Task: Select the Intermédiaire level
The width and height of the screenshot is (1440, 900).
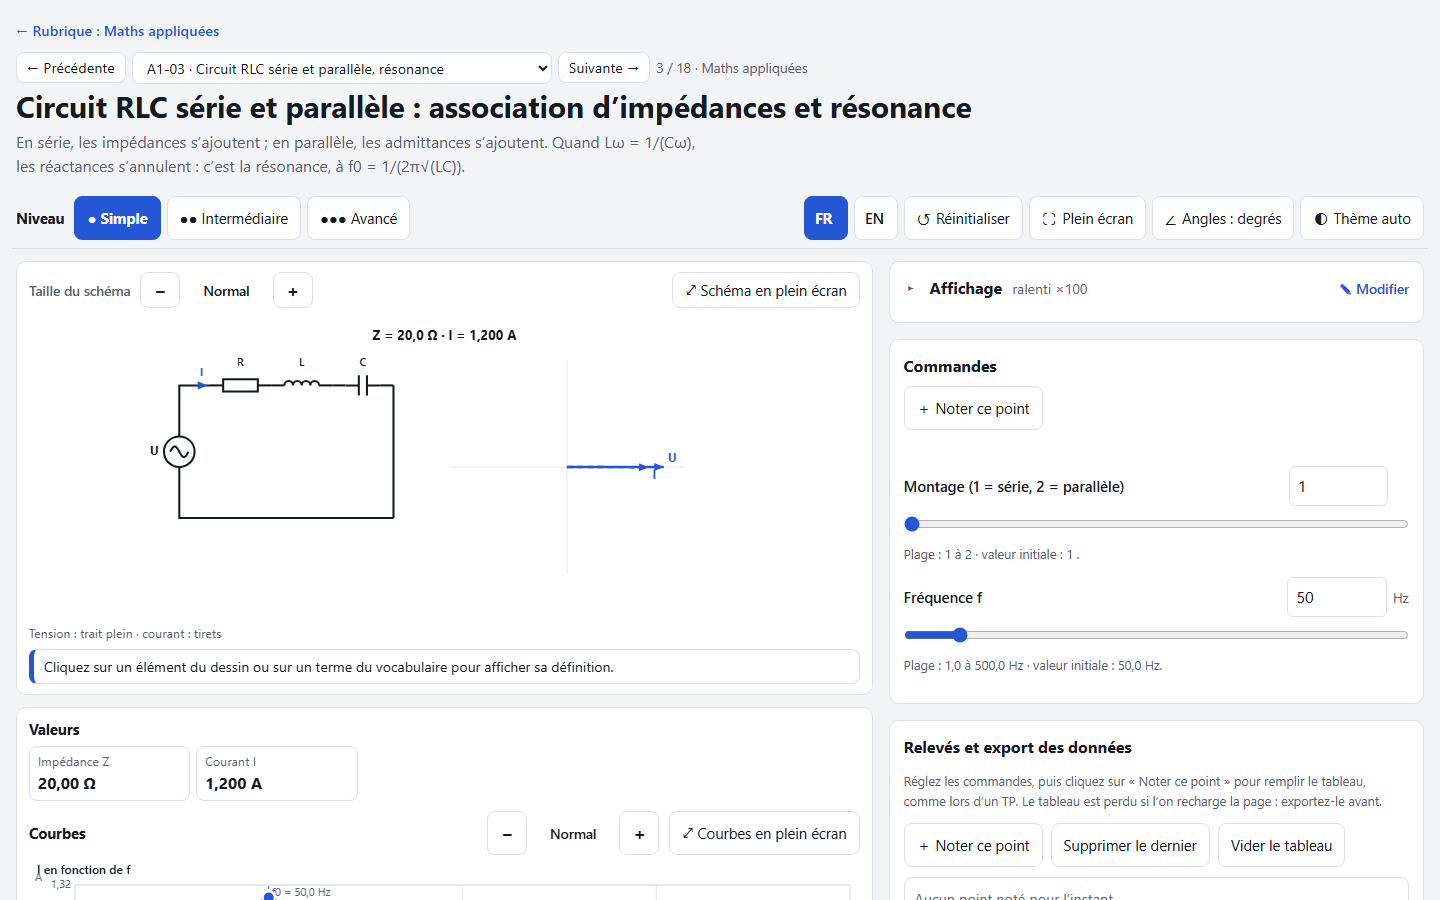Action: (234, 219)
